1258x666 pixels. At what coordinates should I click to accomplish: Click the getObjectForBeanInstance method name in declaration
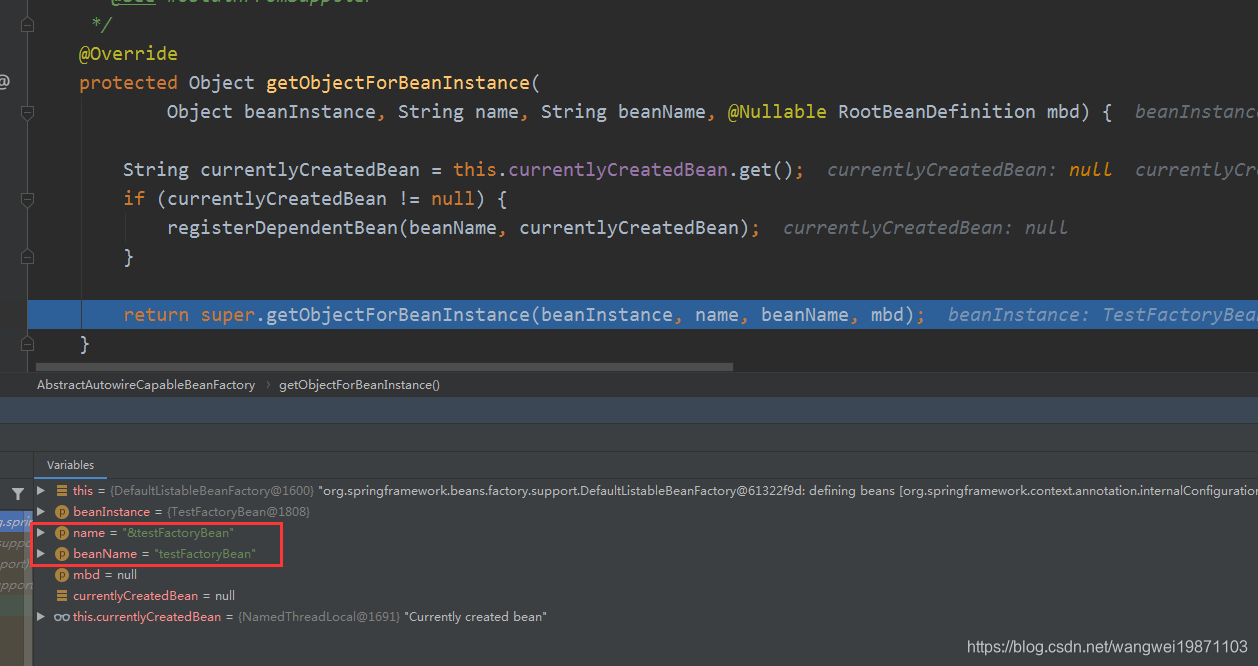click(x=398, y=83)
